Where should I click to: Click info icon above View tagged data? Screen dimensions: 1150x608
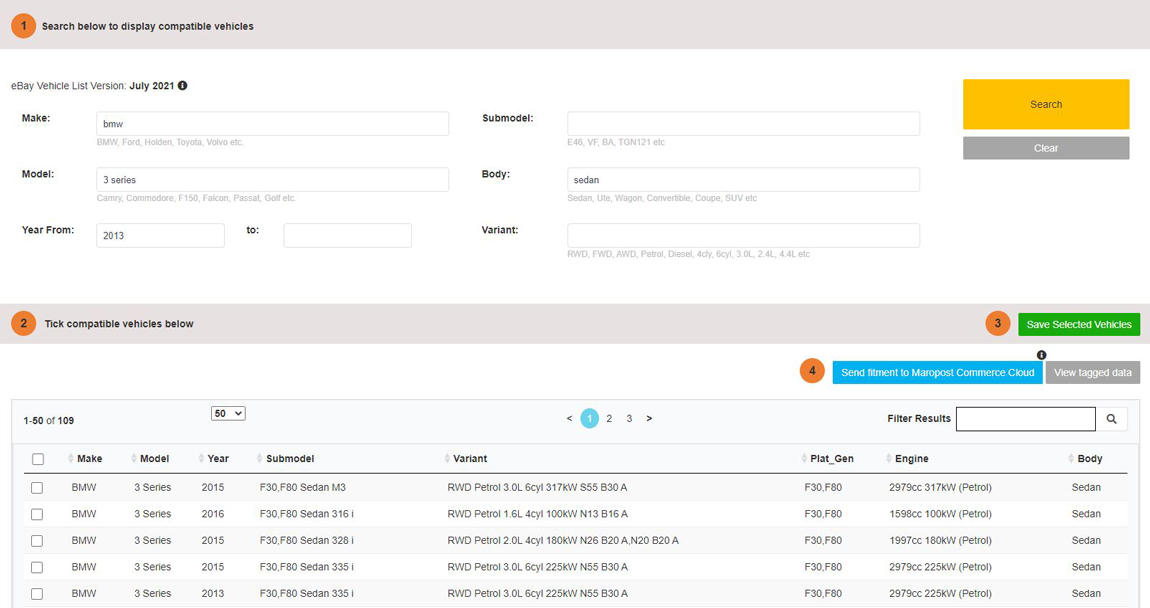tap(1042, 355)
